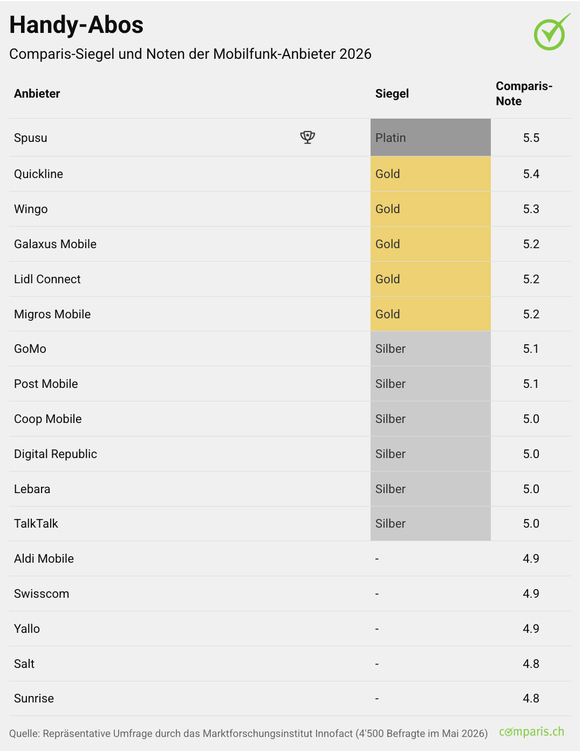Click the Anbieter column header
Viewport: 582px width, 751px height.
tap(37, 93)
